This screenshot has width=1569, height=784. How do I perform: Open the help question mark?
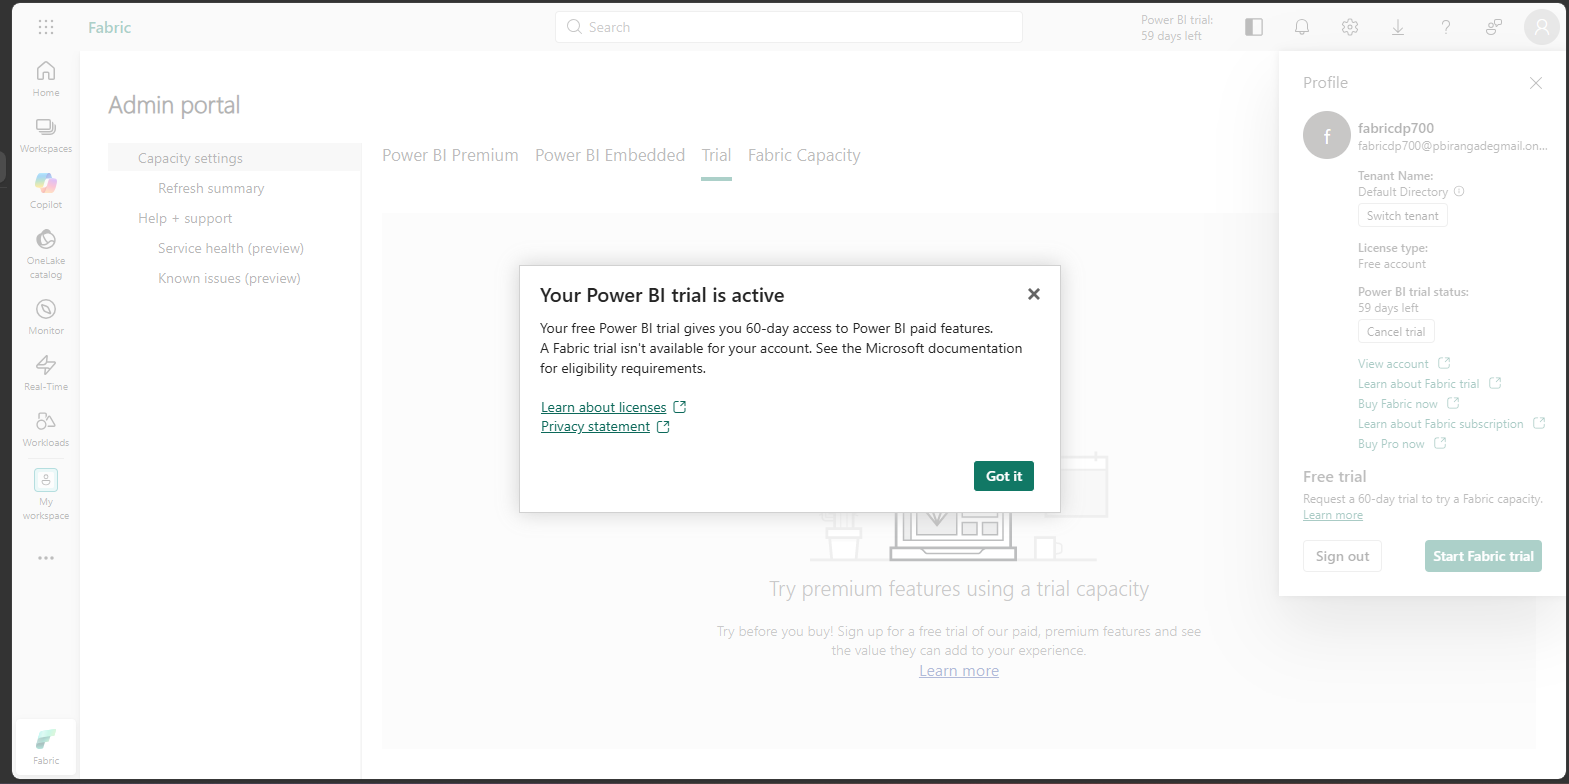coord(1446,27)
